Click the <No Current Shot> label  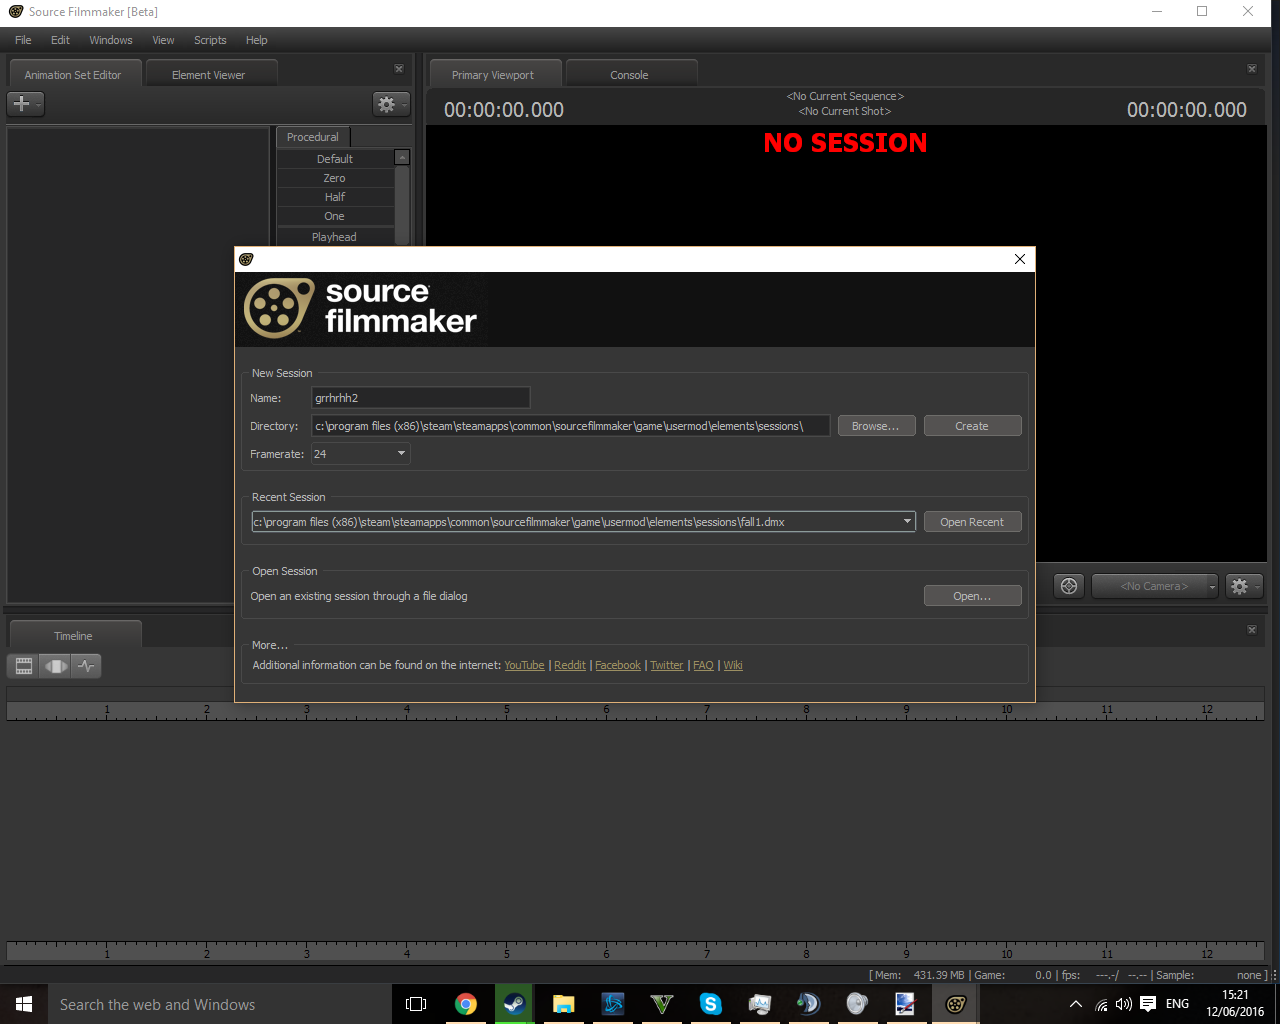point(845,111)
